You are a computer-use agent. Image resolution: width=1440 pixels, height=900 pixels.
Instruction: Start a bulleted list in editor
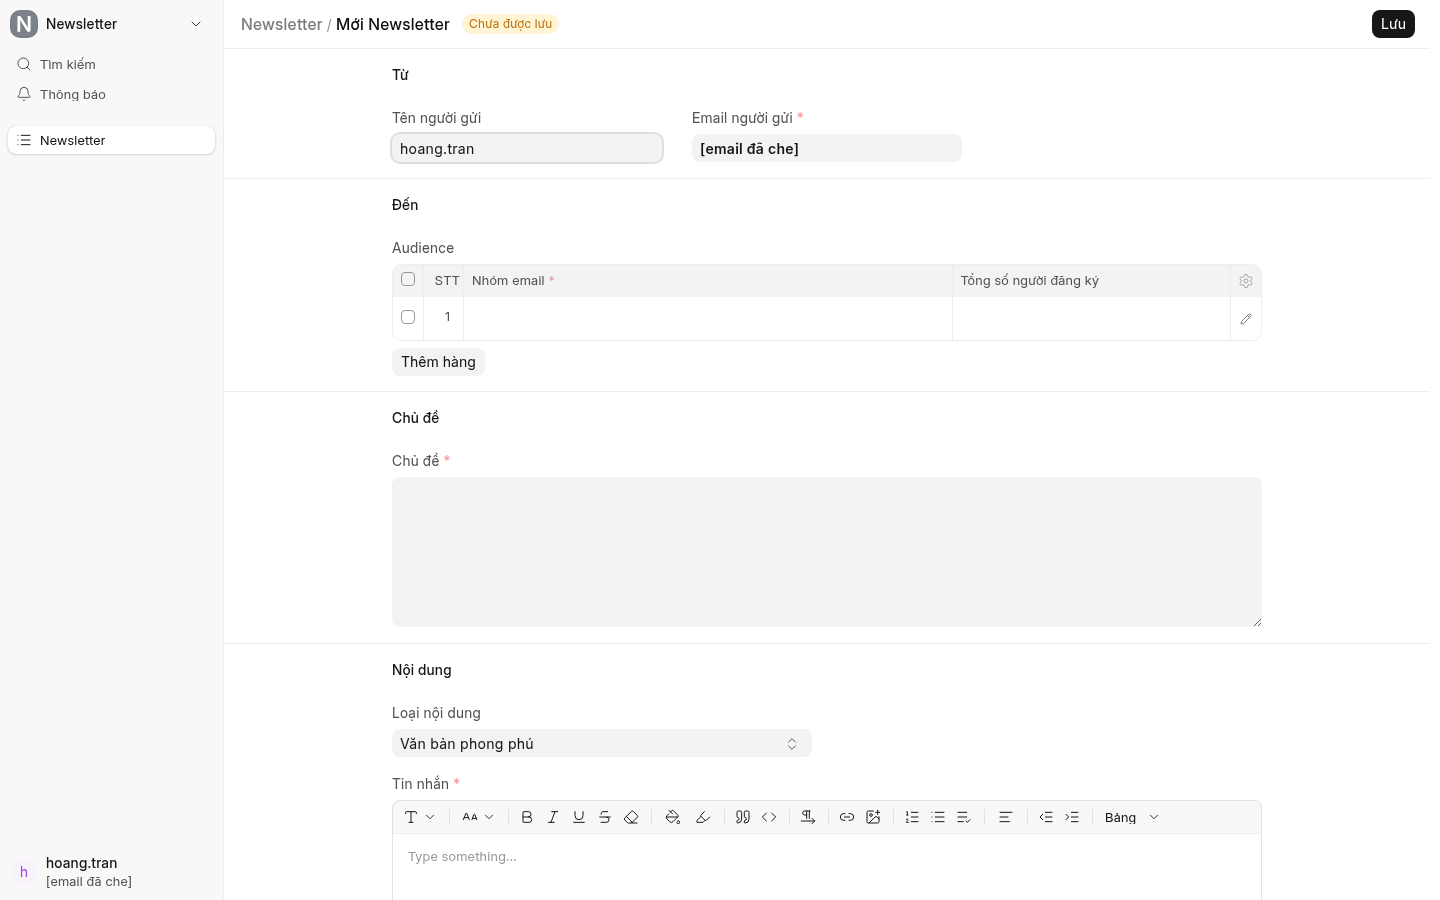tap(938, 817)
